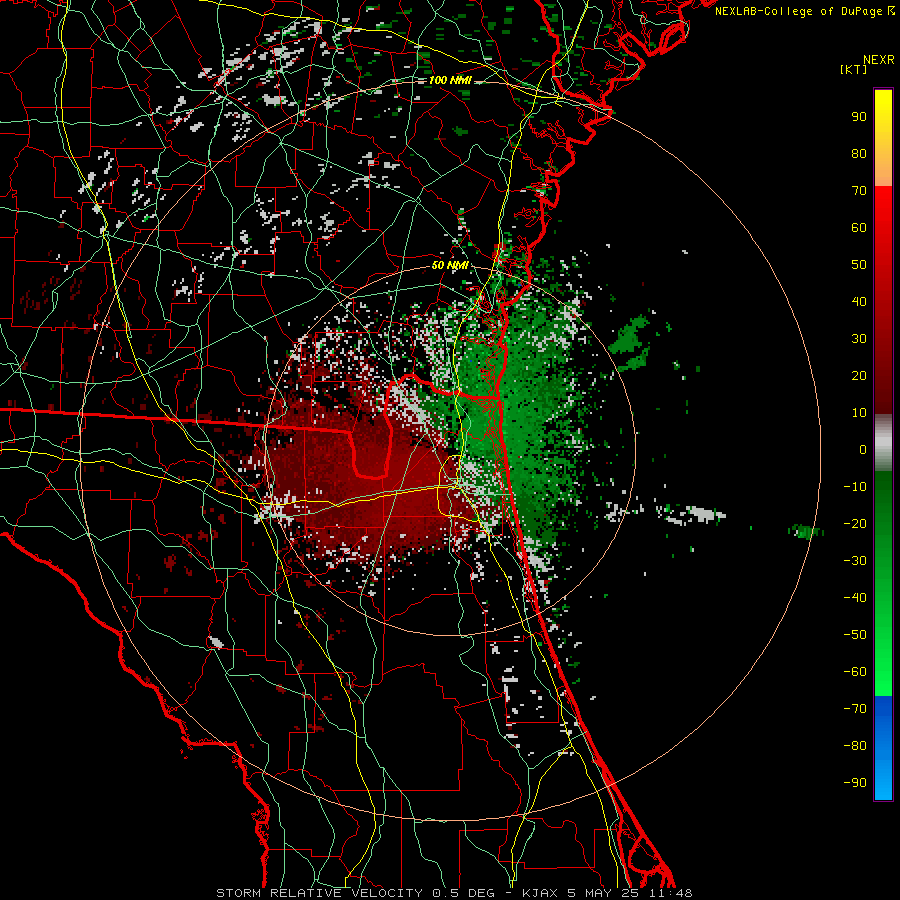Click the Storm Relative Velocity caption at bottom

coord(454,893)
